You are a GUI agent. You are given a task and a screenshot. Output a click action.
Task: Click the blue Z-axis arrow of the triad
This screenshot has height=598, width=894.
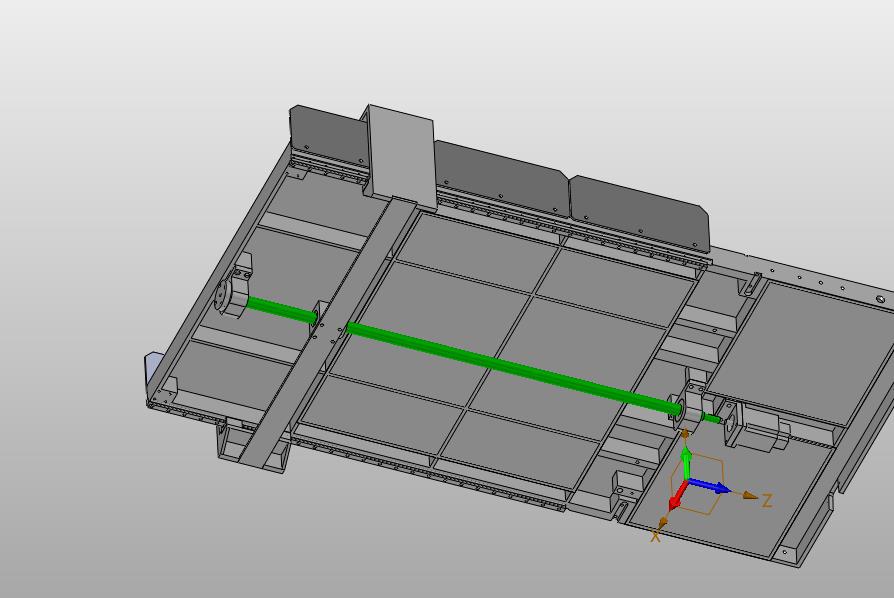(710, 486)
